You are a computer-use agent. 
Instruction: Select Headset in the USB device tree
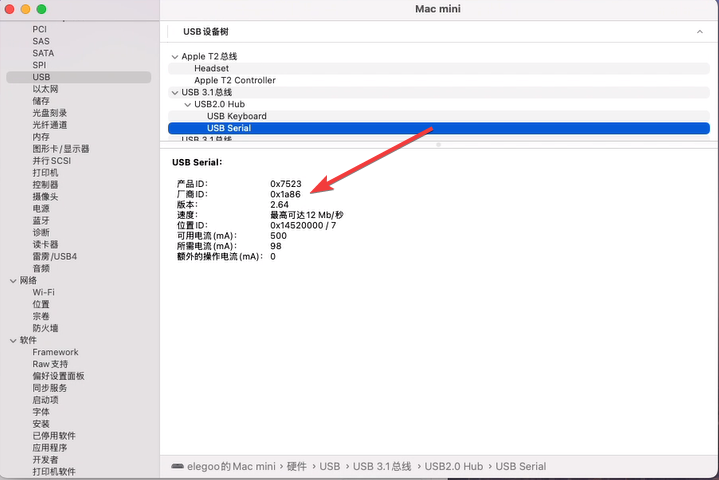click(439, 68)
